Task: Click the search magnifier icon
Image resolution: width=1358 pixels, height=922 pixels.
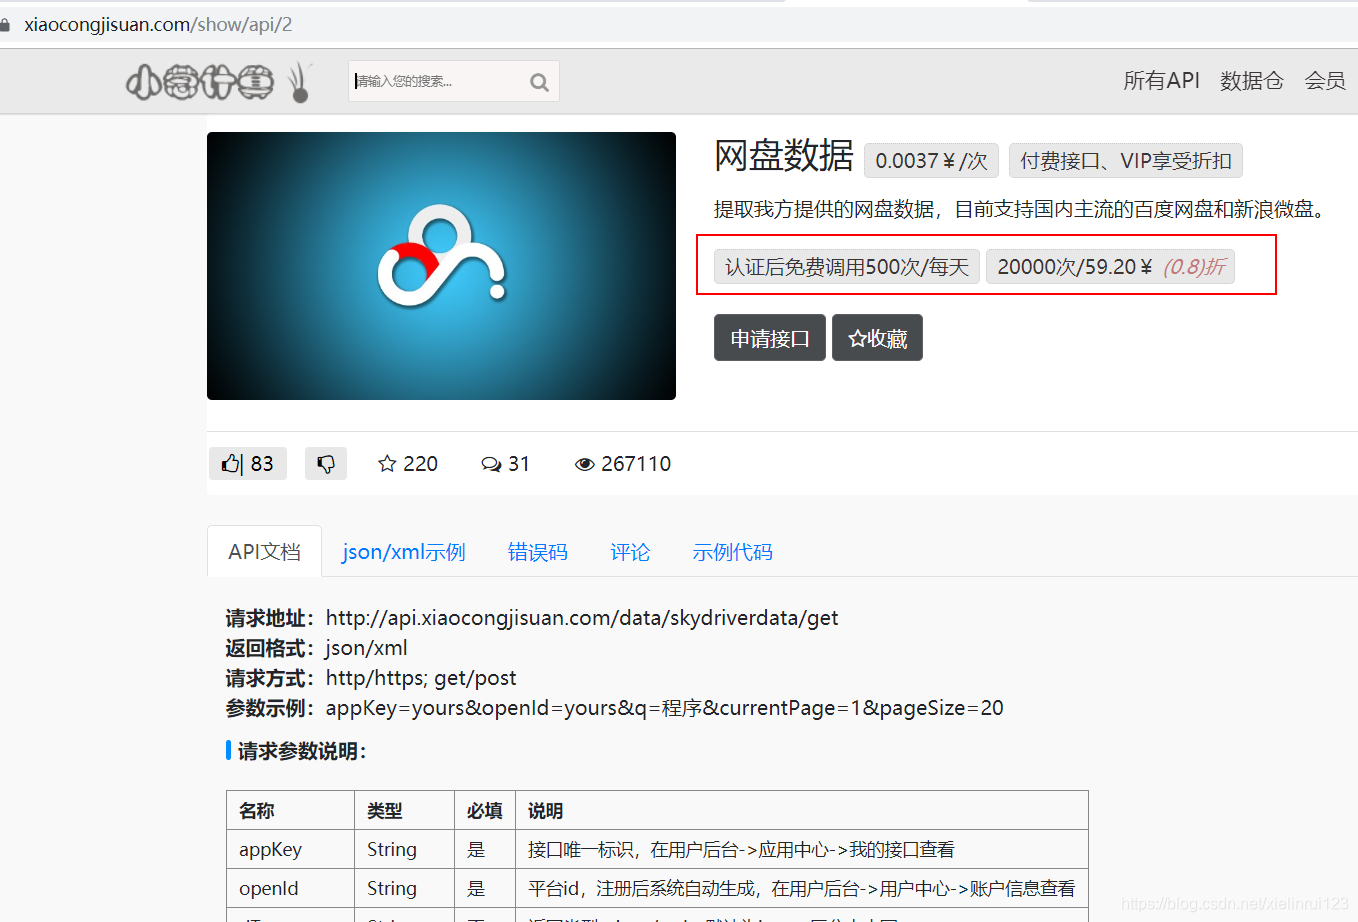Action: click(539, 82)
